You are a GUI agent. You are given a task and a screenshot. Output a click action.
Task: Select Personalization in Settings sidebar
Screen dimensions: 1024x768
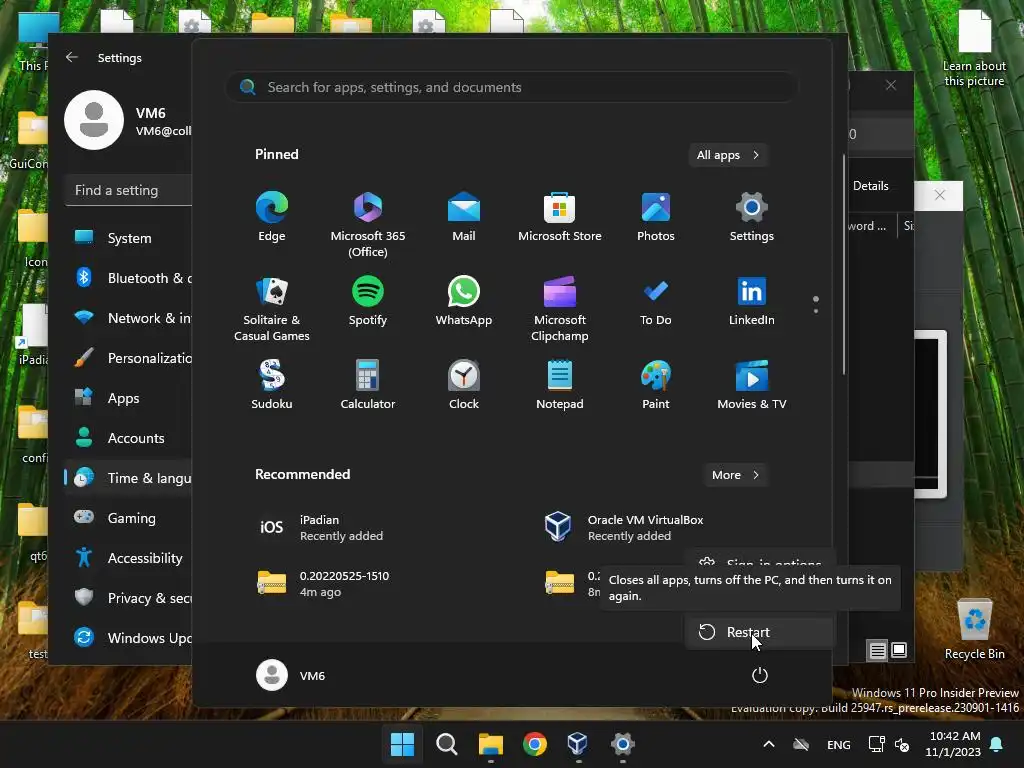[128, 358]
